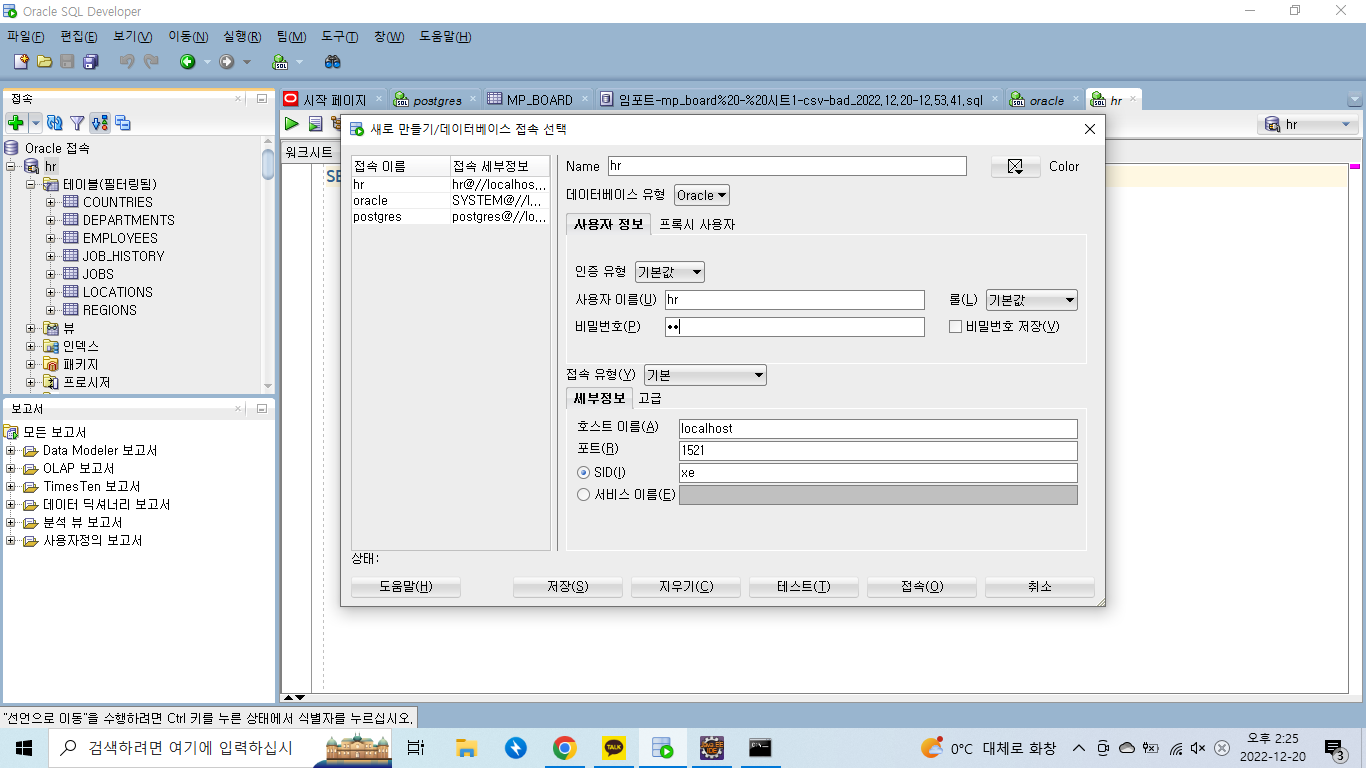Image resolution: width=1366 pixels, height=768 pixels.
Task: Open the Tools menu
Action: (340, 36)
